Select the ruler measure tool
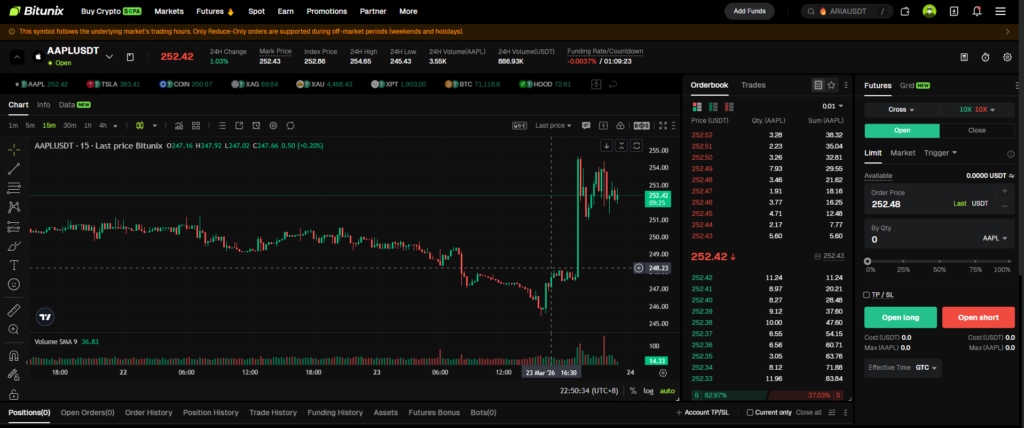Image resolution: width=1024 pixels, height=428 pixels. [14, 310]
